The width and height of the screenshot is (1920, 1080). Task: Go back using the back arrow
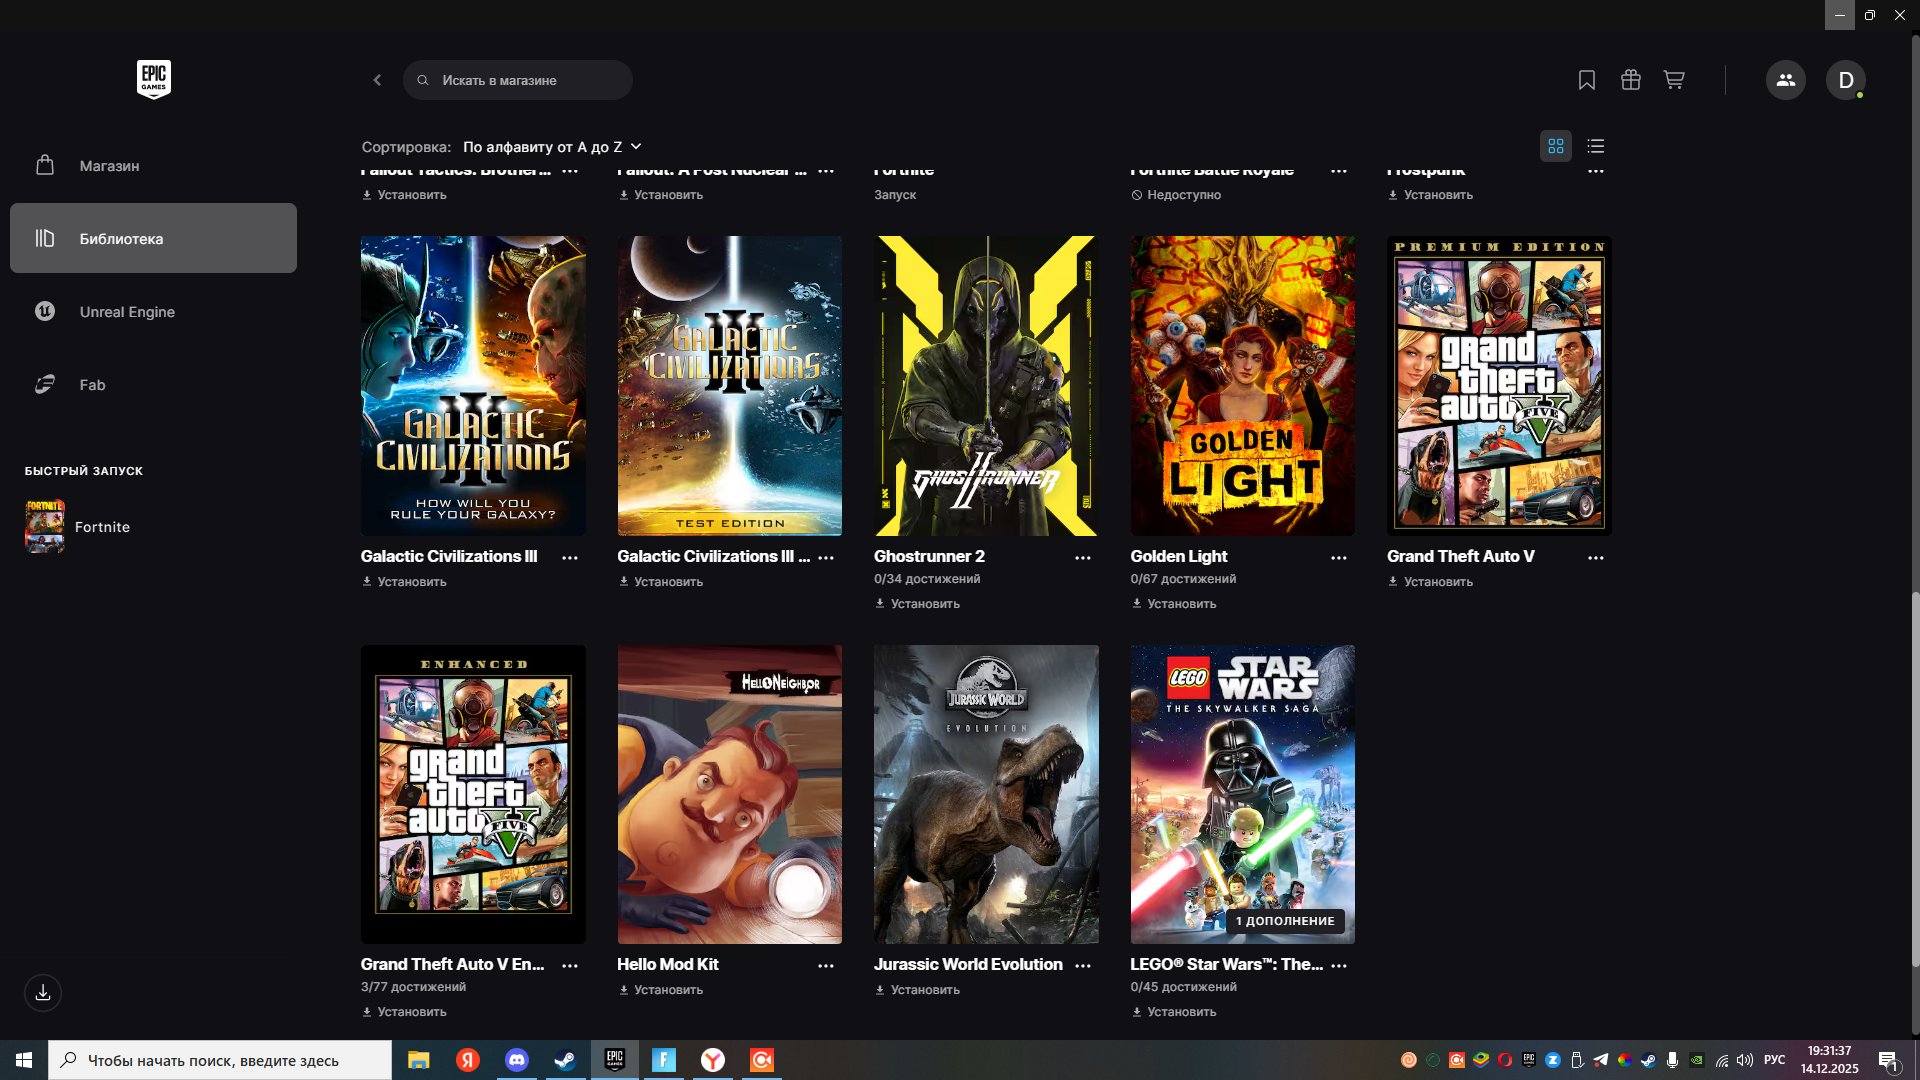pyautogui.click(x=377, y=80)
